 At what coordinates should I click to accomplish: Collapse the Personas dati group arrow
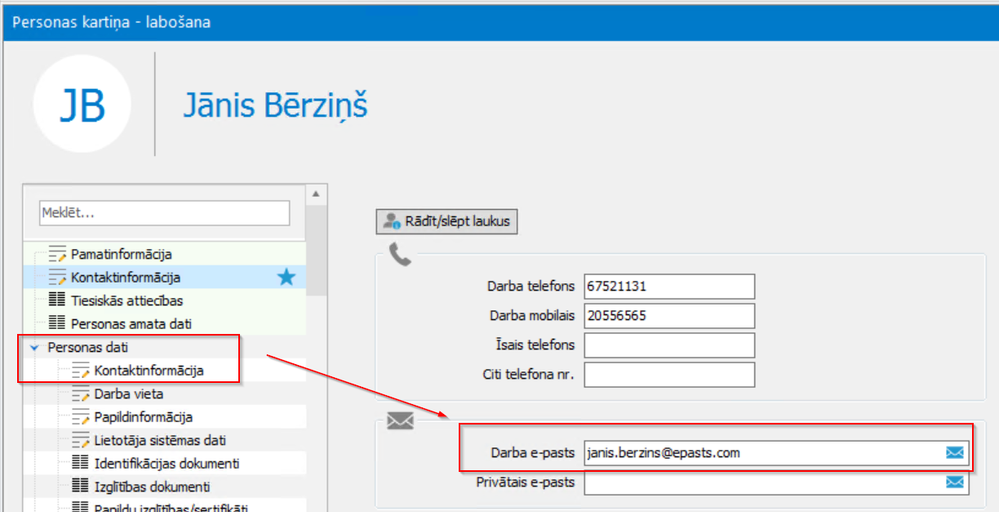34,348
